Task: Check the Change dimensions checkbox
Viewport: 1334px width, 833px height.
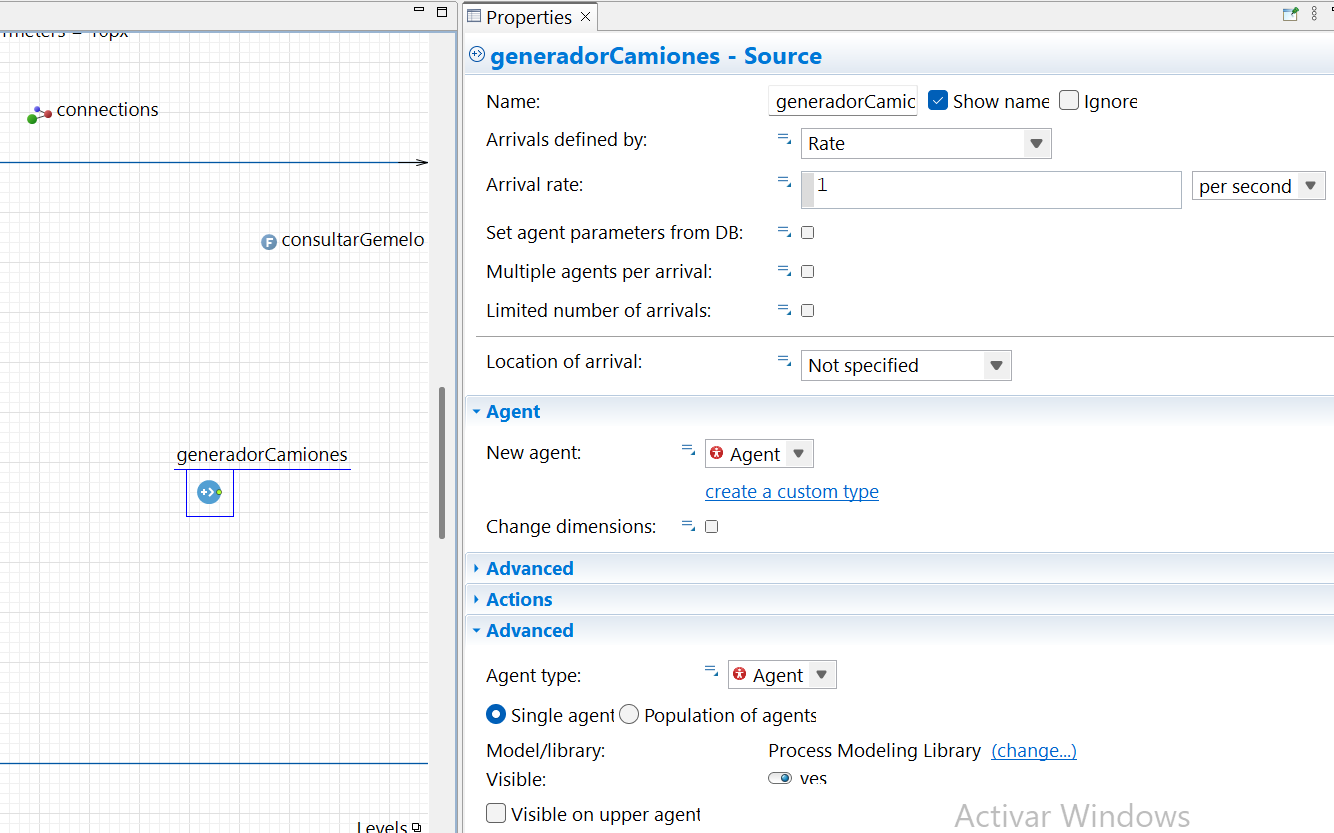Action: pyautogui.click(x=712, y=526)
